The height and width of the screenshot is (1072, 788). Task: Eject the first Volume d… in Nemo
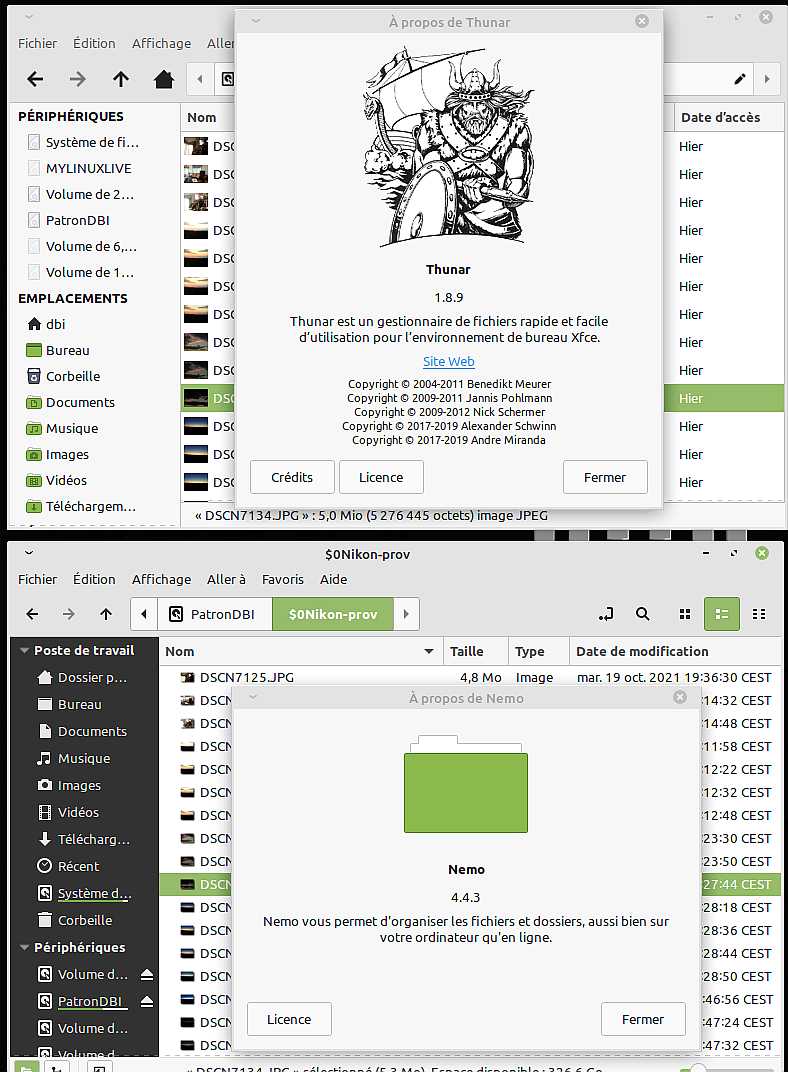(x=147, y=975)
